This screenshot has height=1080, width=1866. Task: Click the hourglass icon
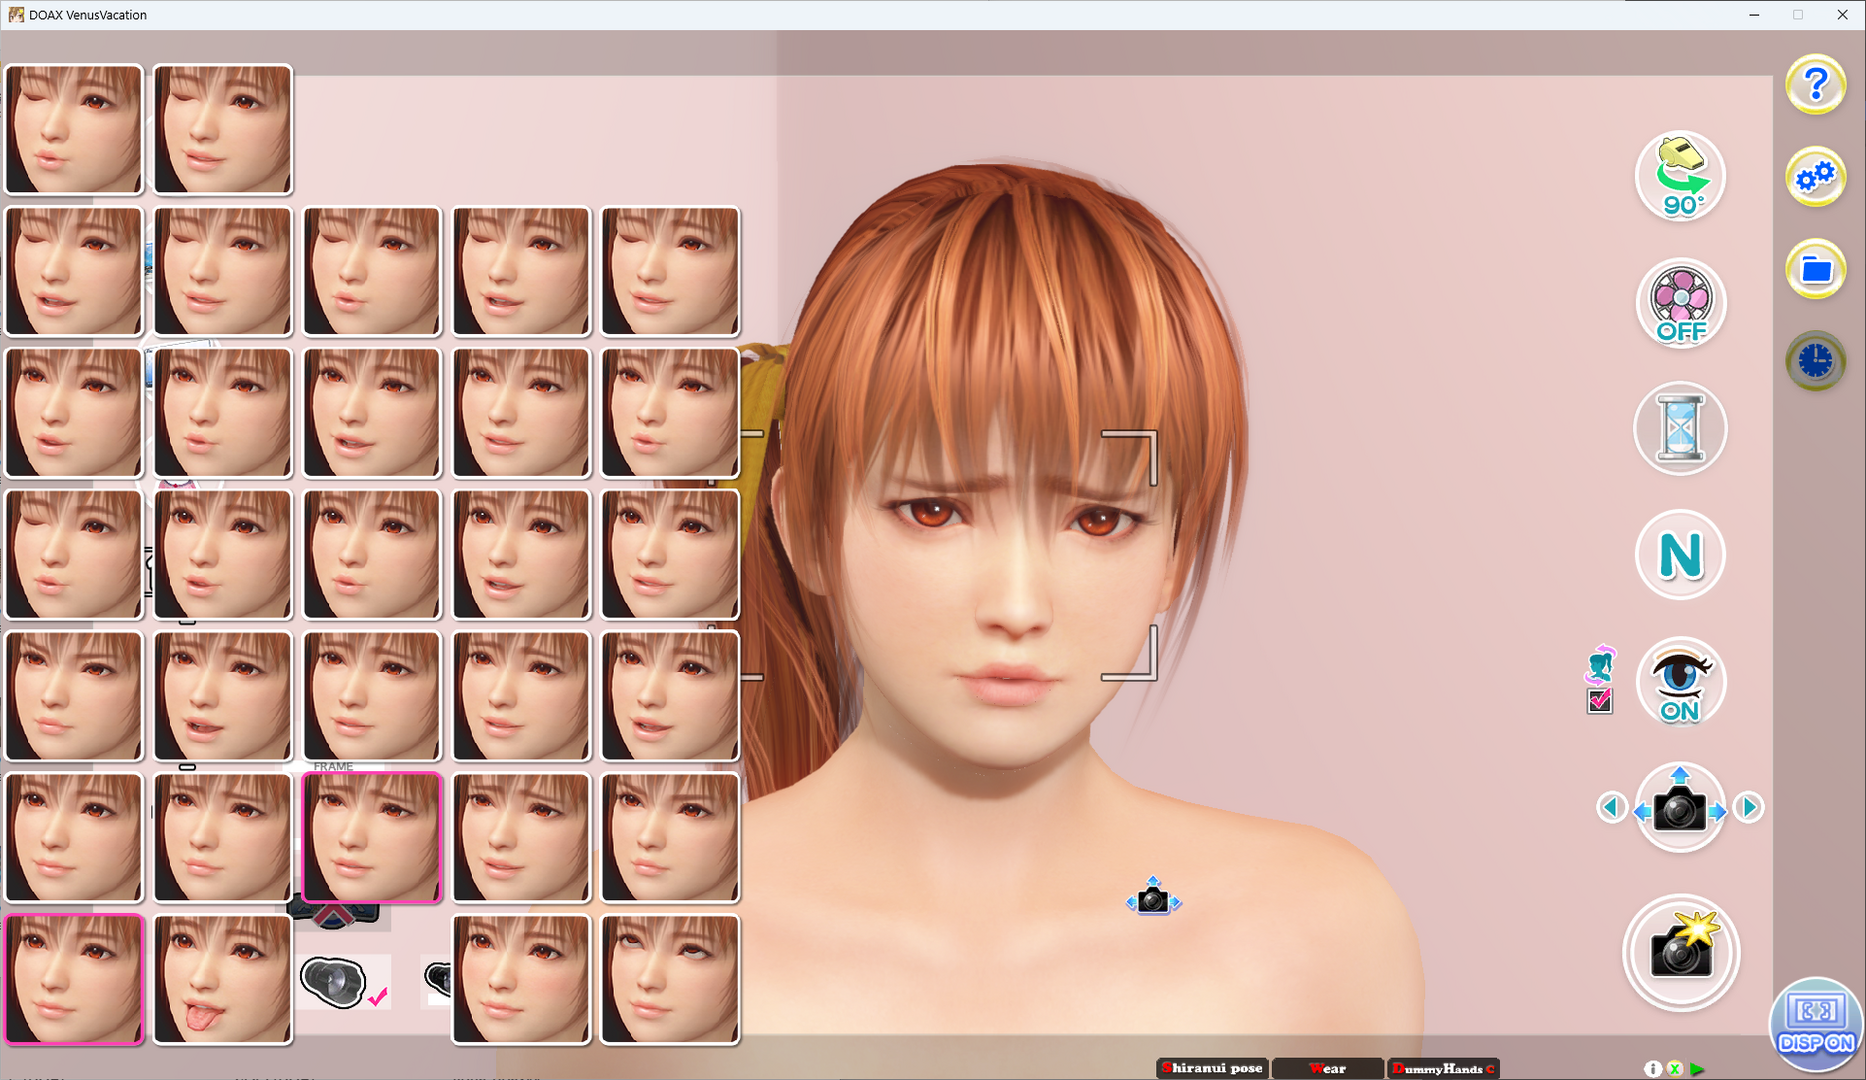click(1680, 429)
